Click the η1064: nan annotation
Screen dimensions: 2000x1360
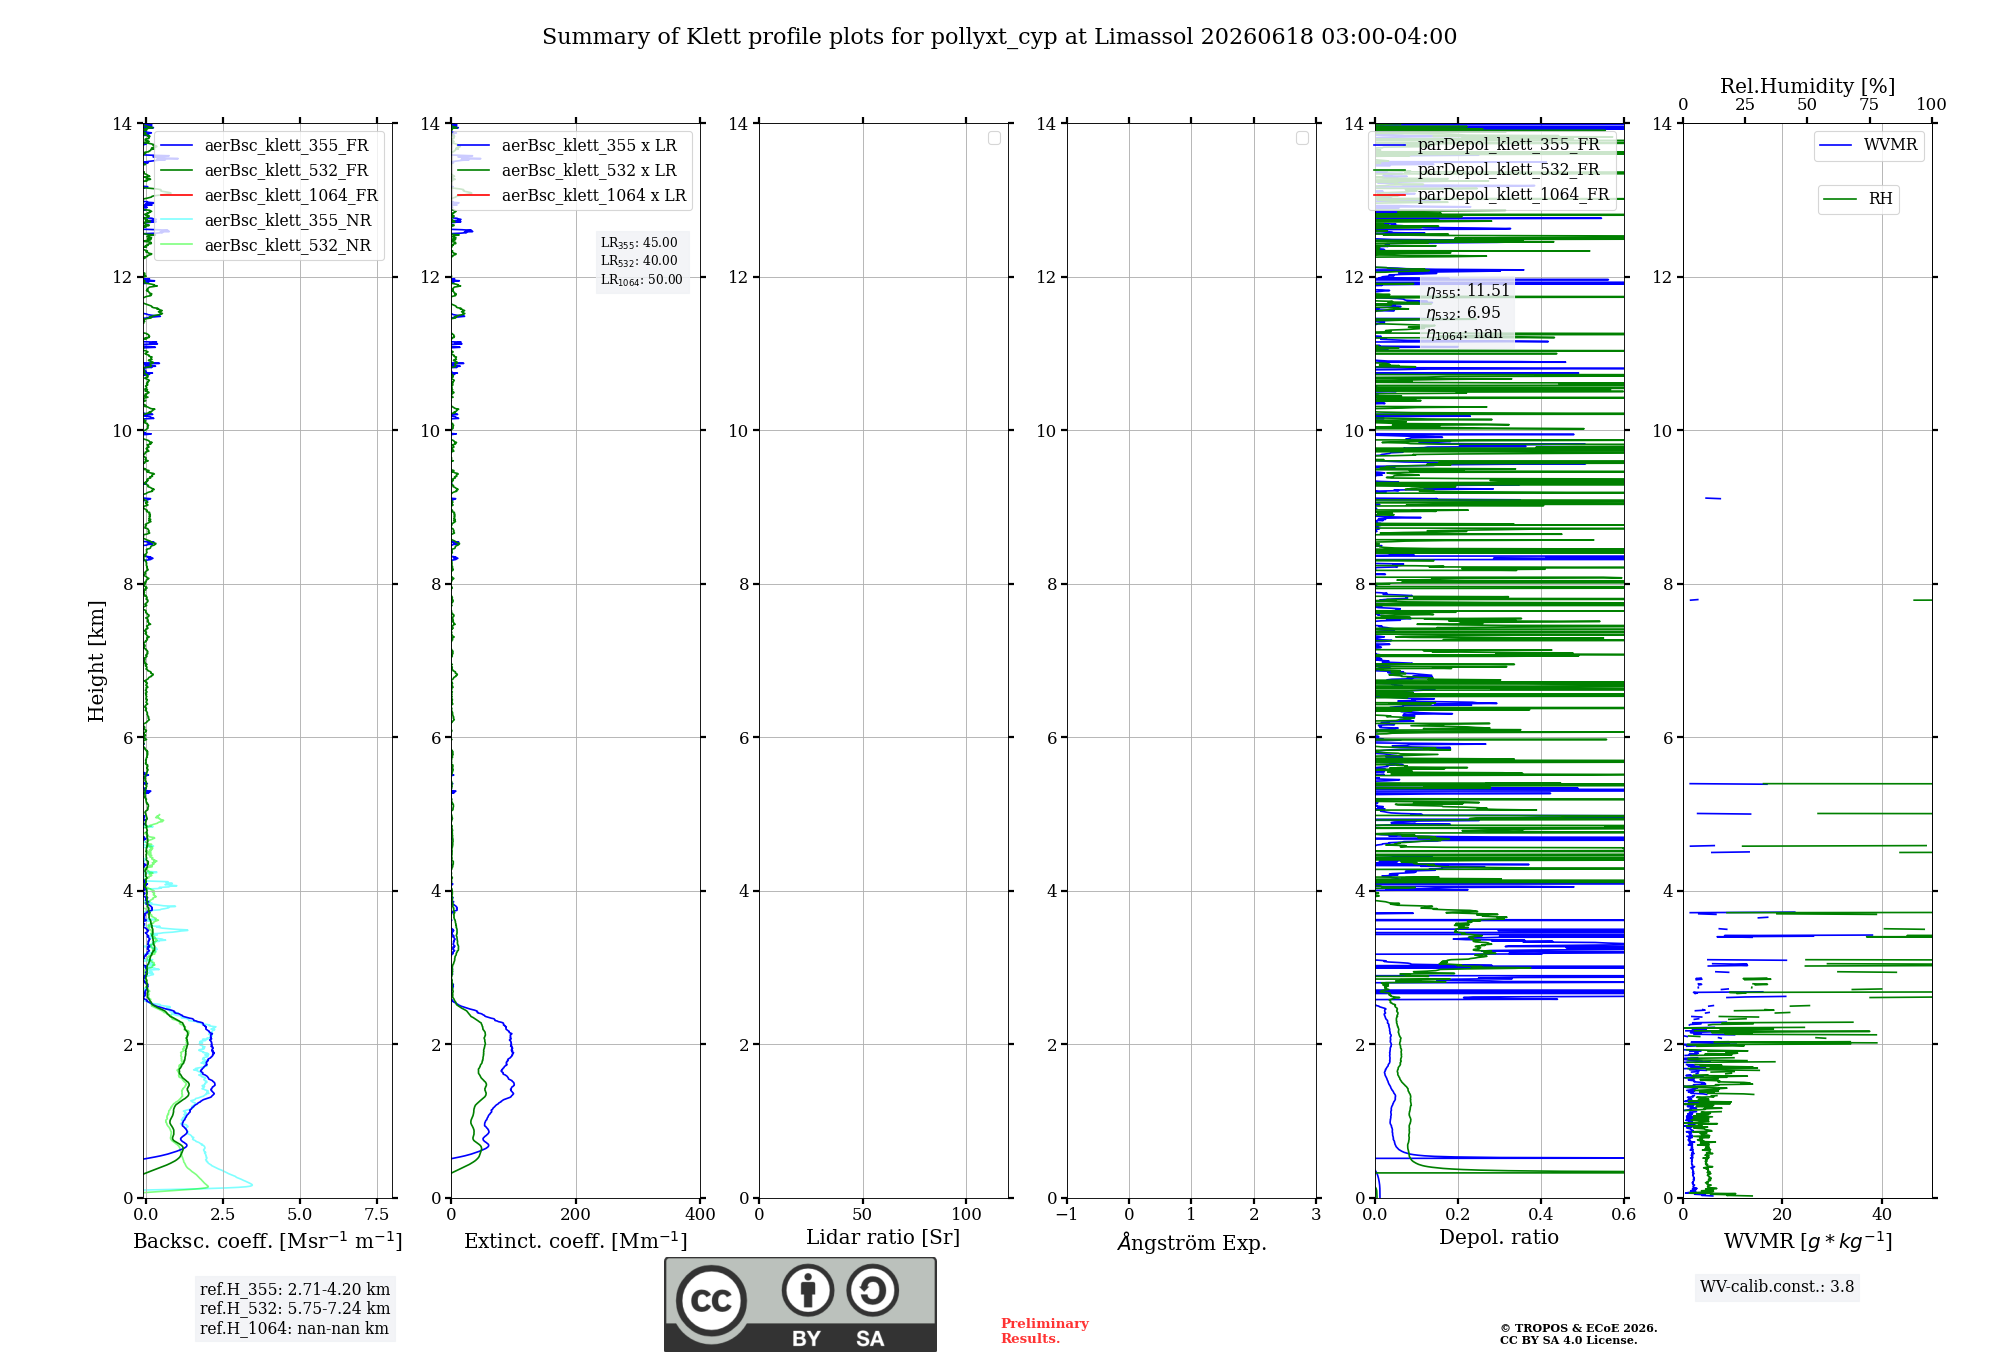tap(1464, 334)
